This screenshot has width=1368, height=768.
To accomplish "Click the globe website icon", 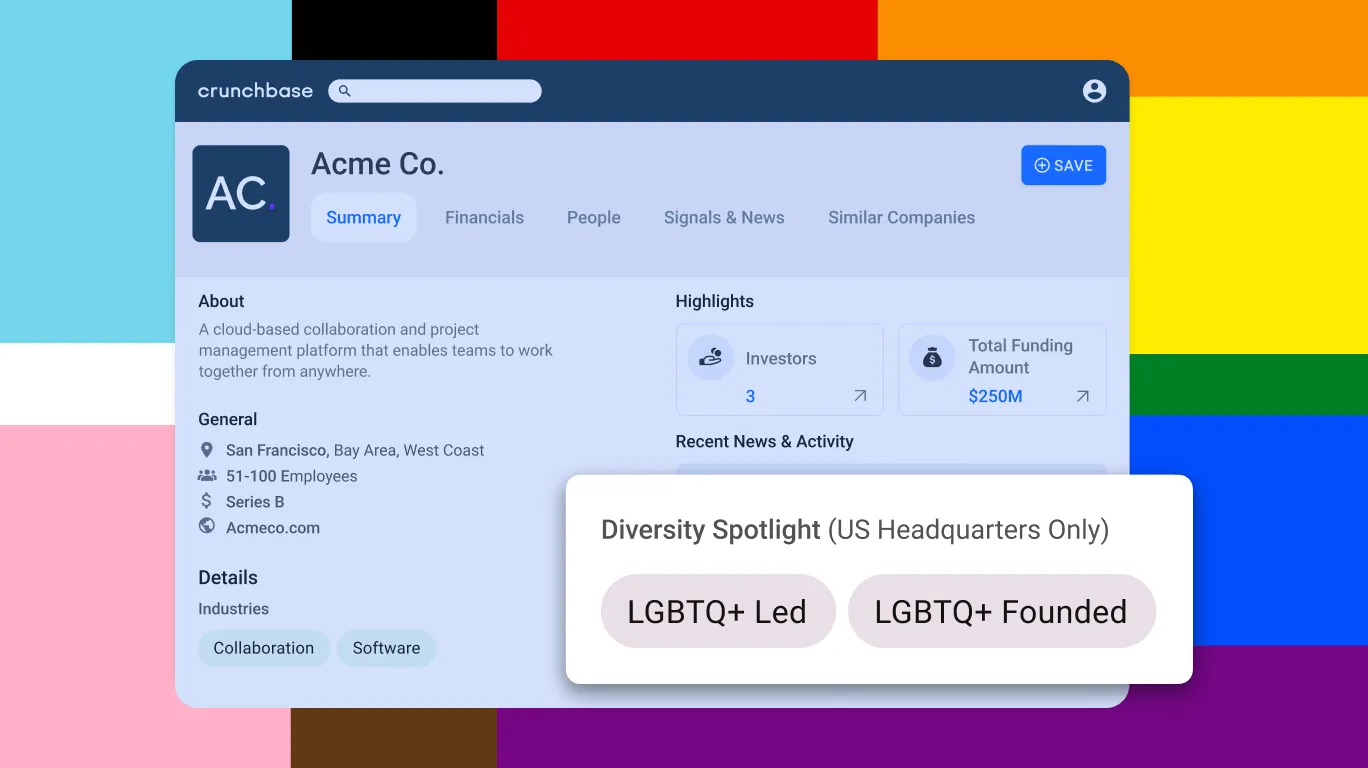I will click(207, 526).
